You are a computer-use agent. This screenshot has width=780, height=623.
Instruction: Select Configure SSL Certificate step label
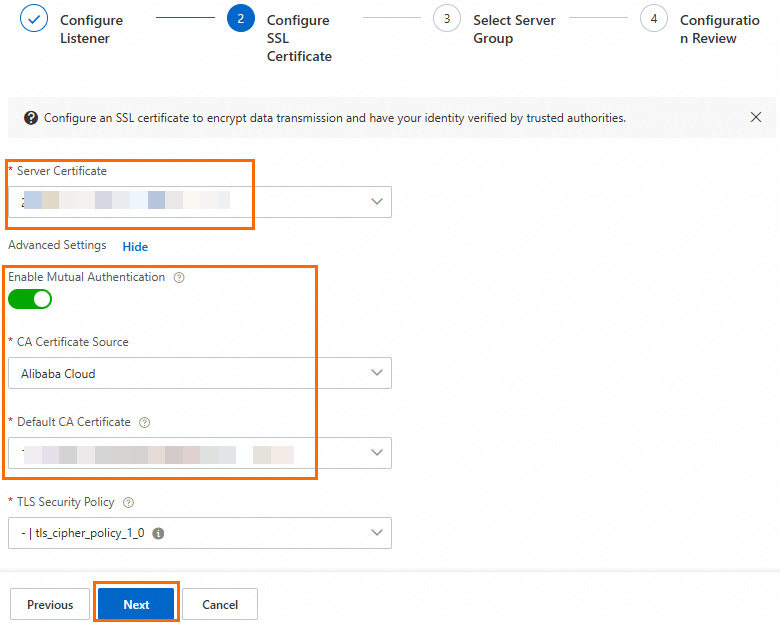click(x=299, y=38)
